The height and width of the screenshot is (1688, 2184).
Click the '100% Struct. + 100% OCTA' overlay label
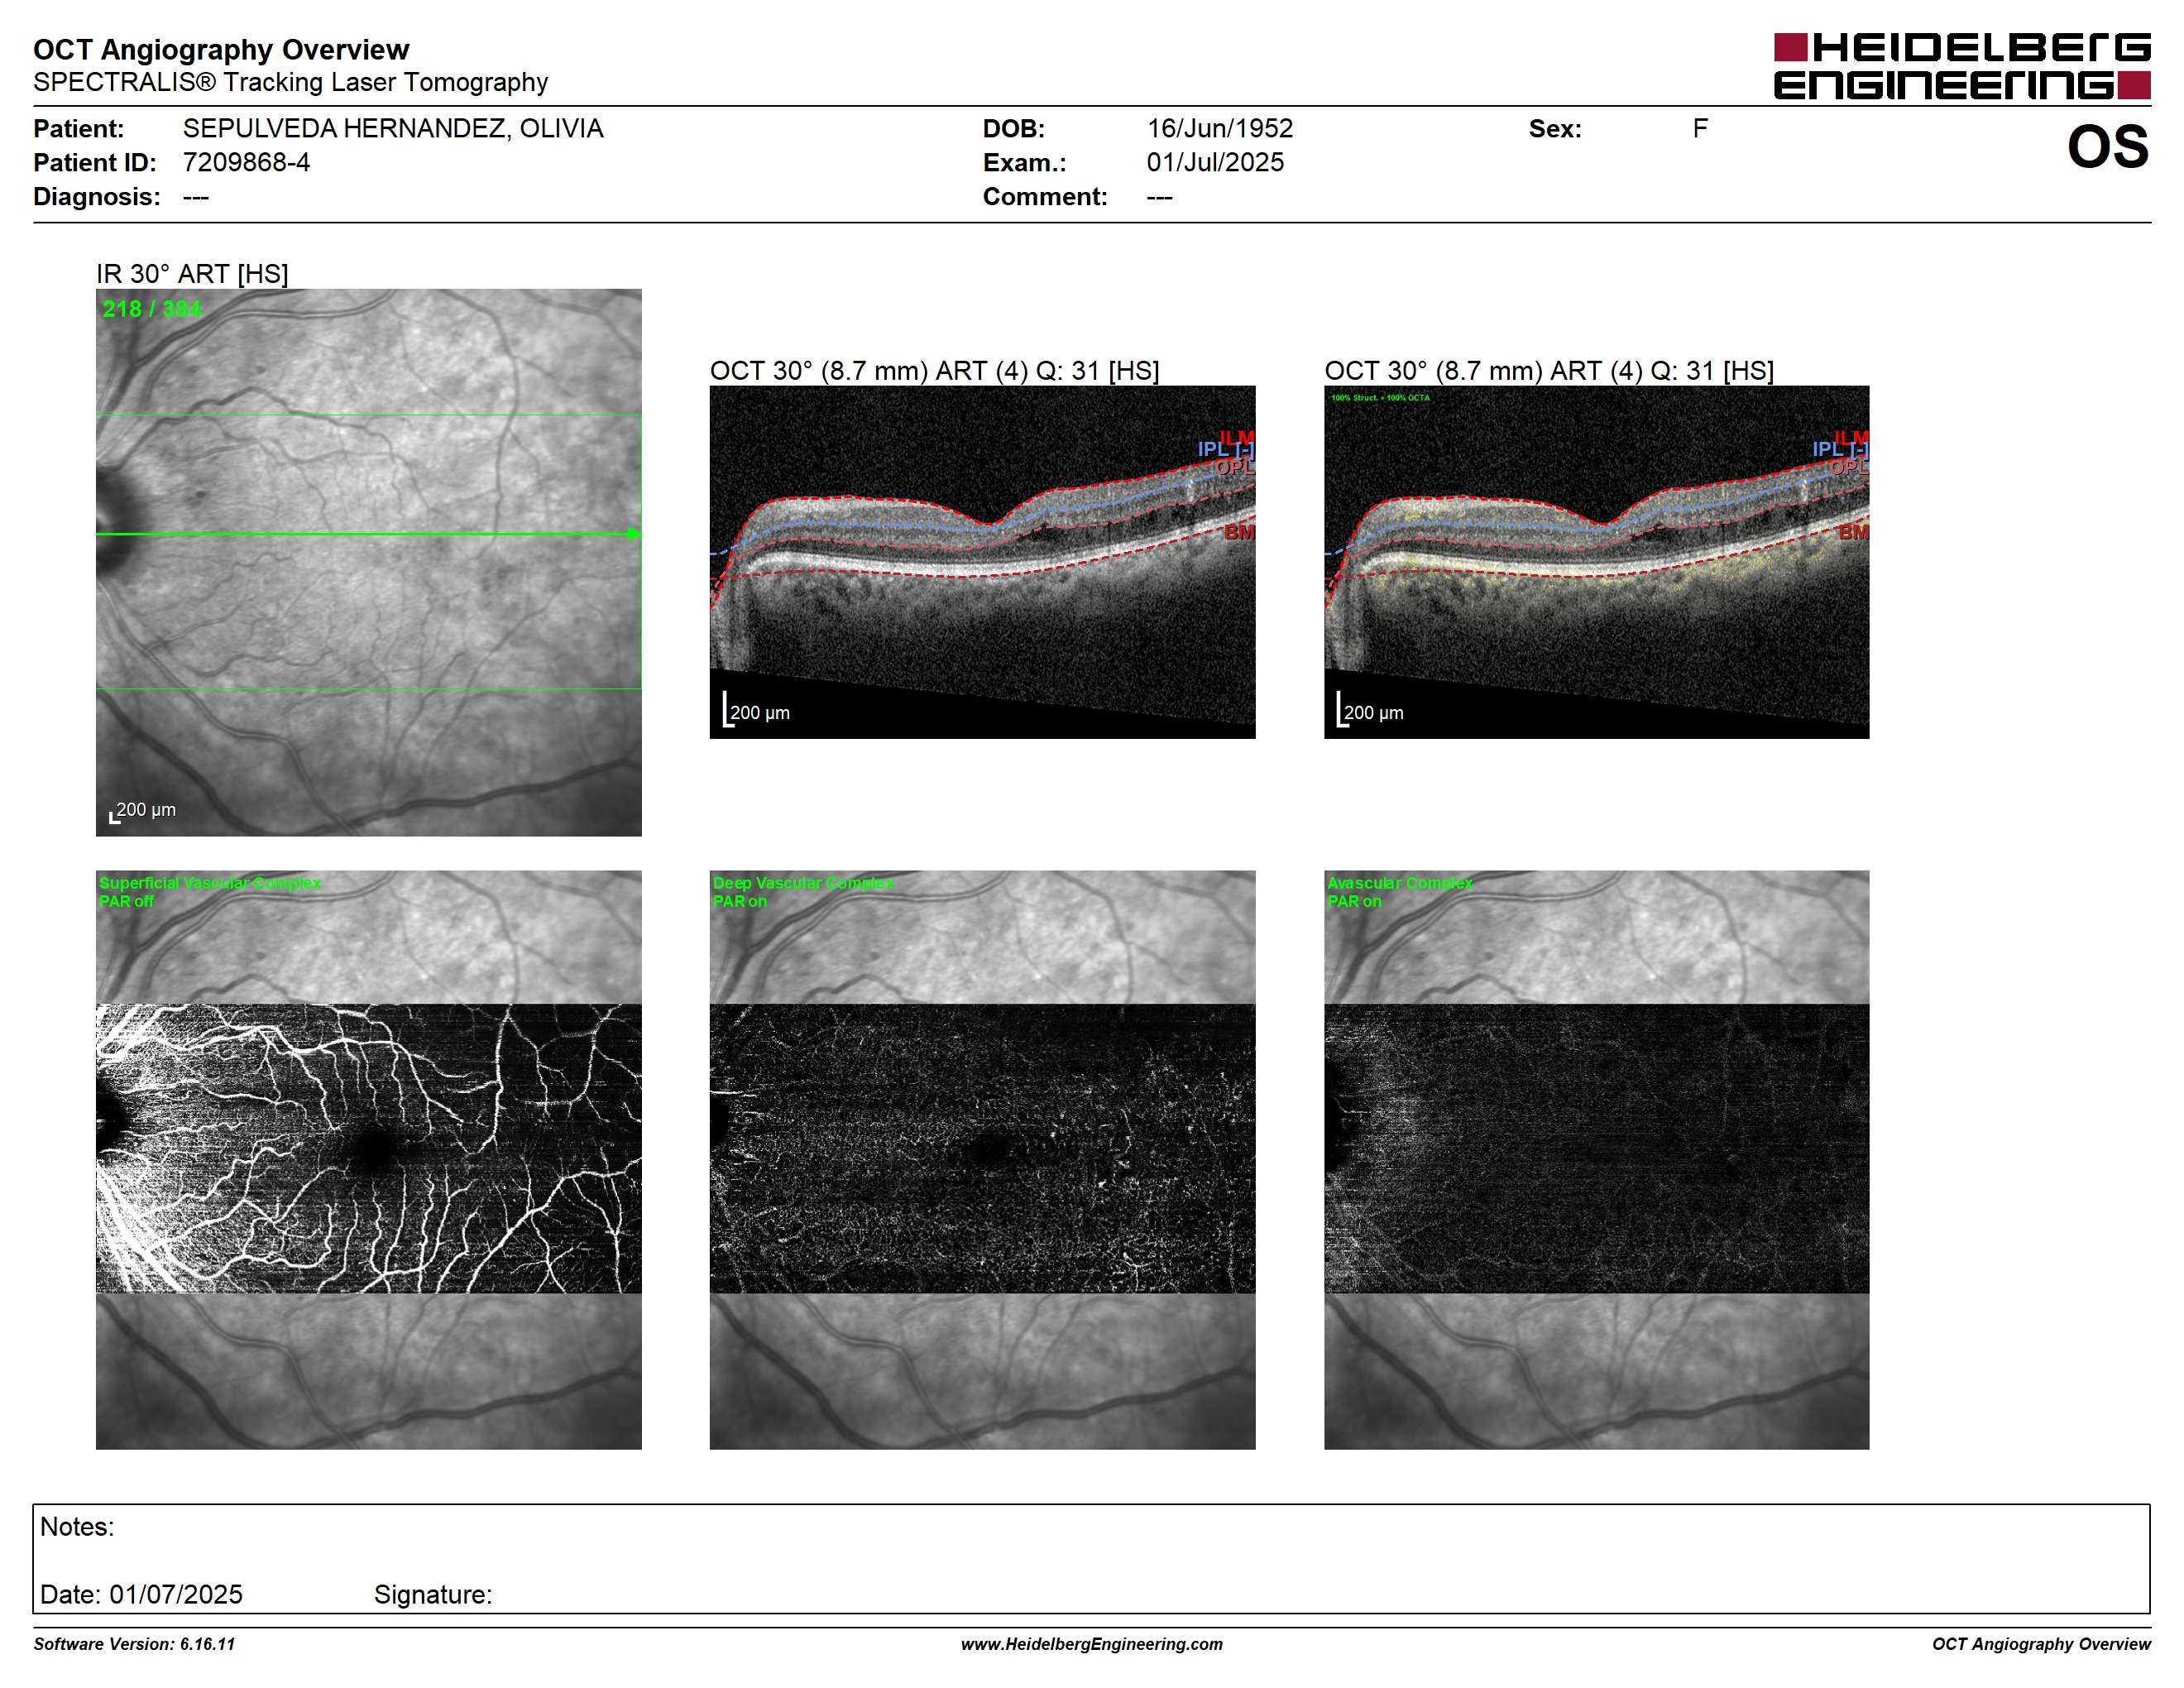point(1380,398)
